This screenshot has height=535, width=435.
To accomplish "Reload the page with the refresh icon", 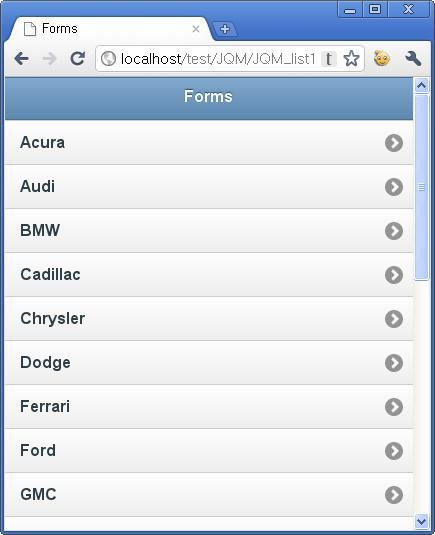I will click(77, 59).
